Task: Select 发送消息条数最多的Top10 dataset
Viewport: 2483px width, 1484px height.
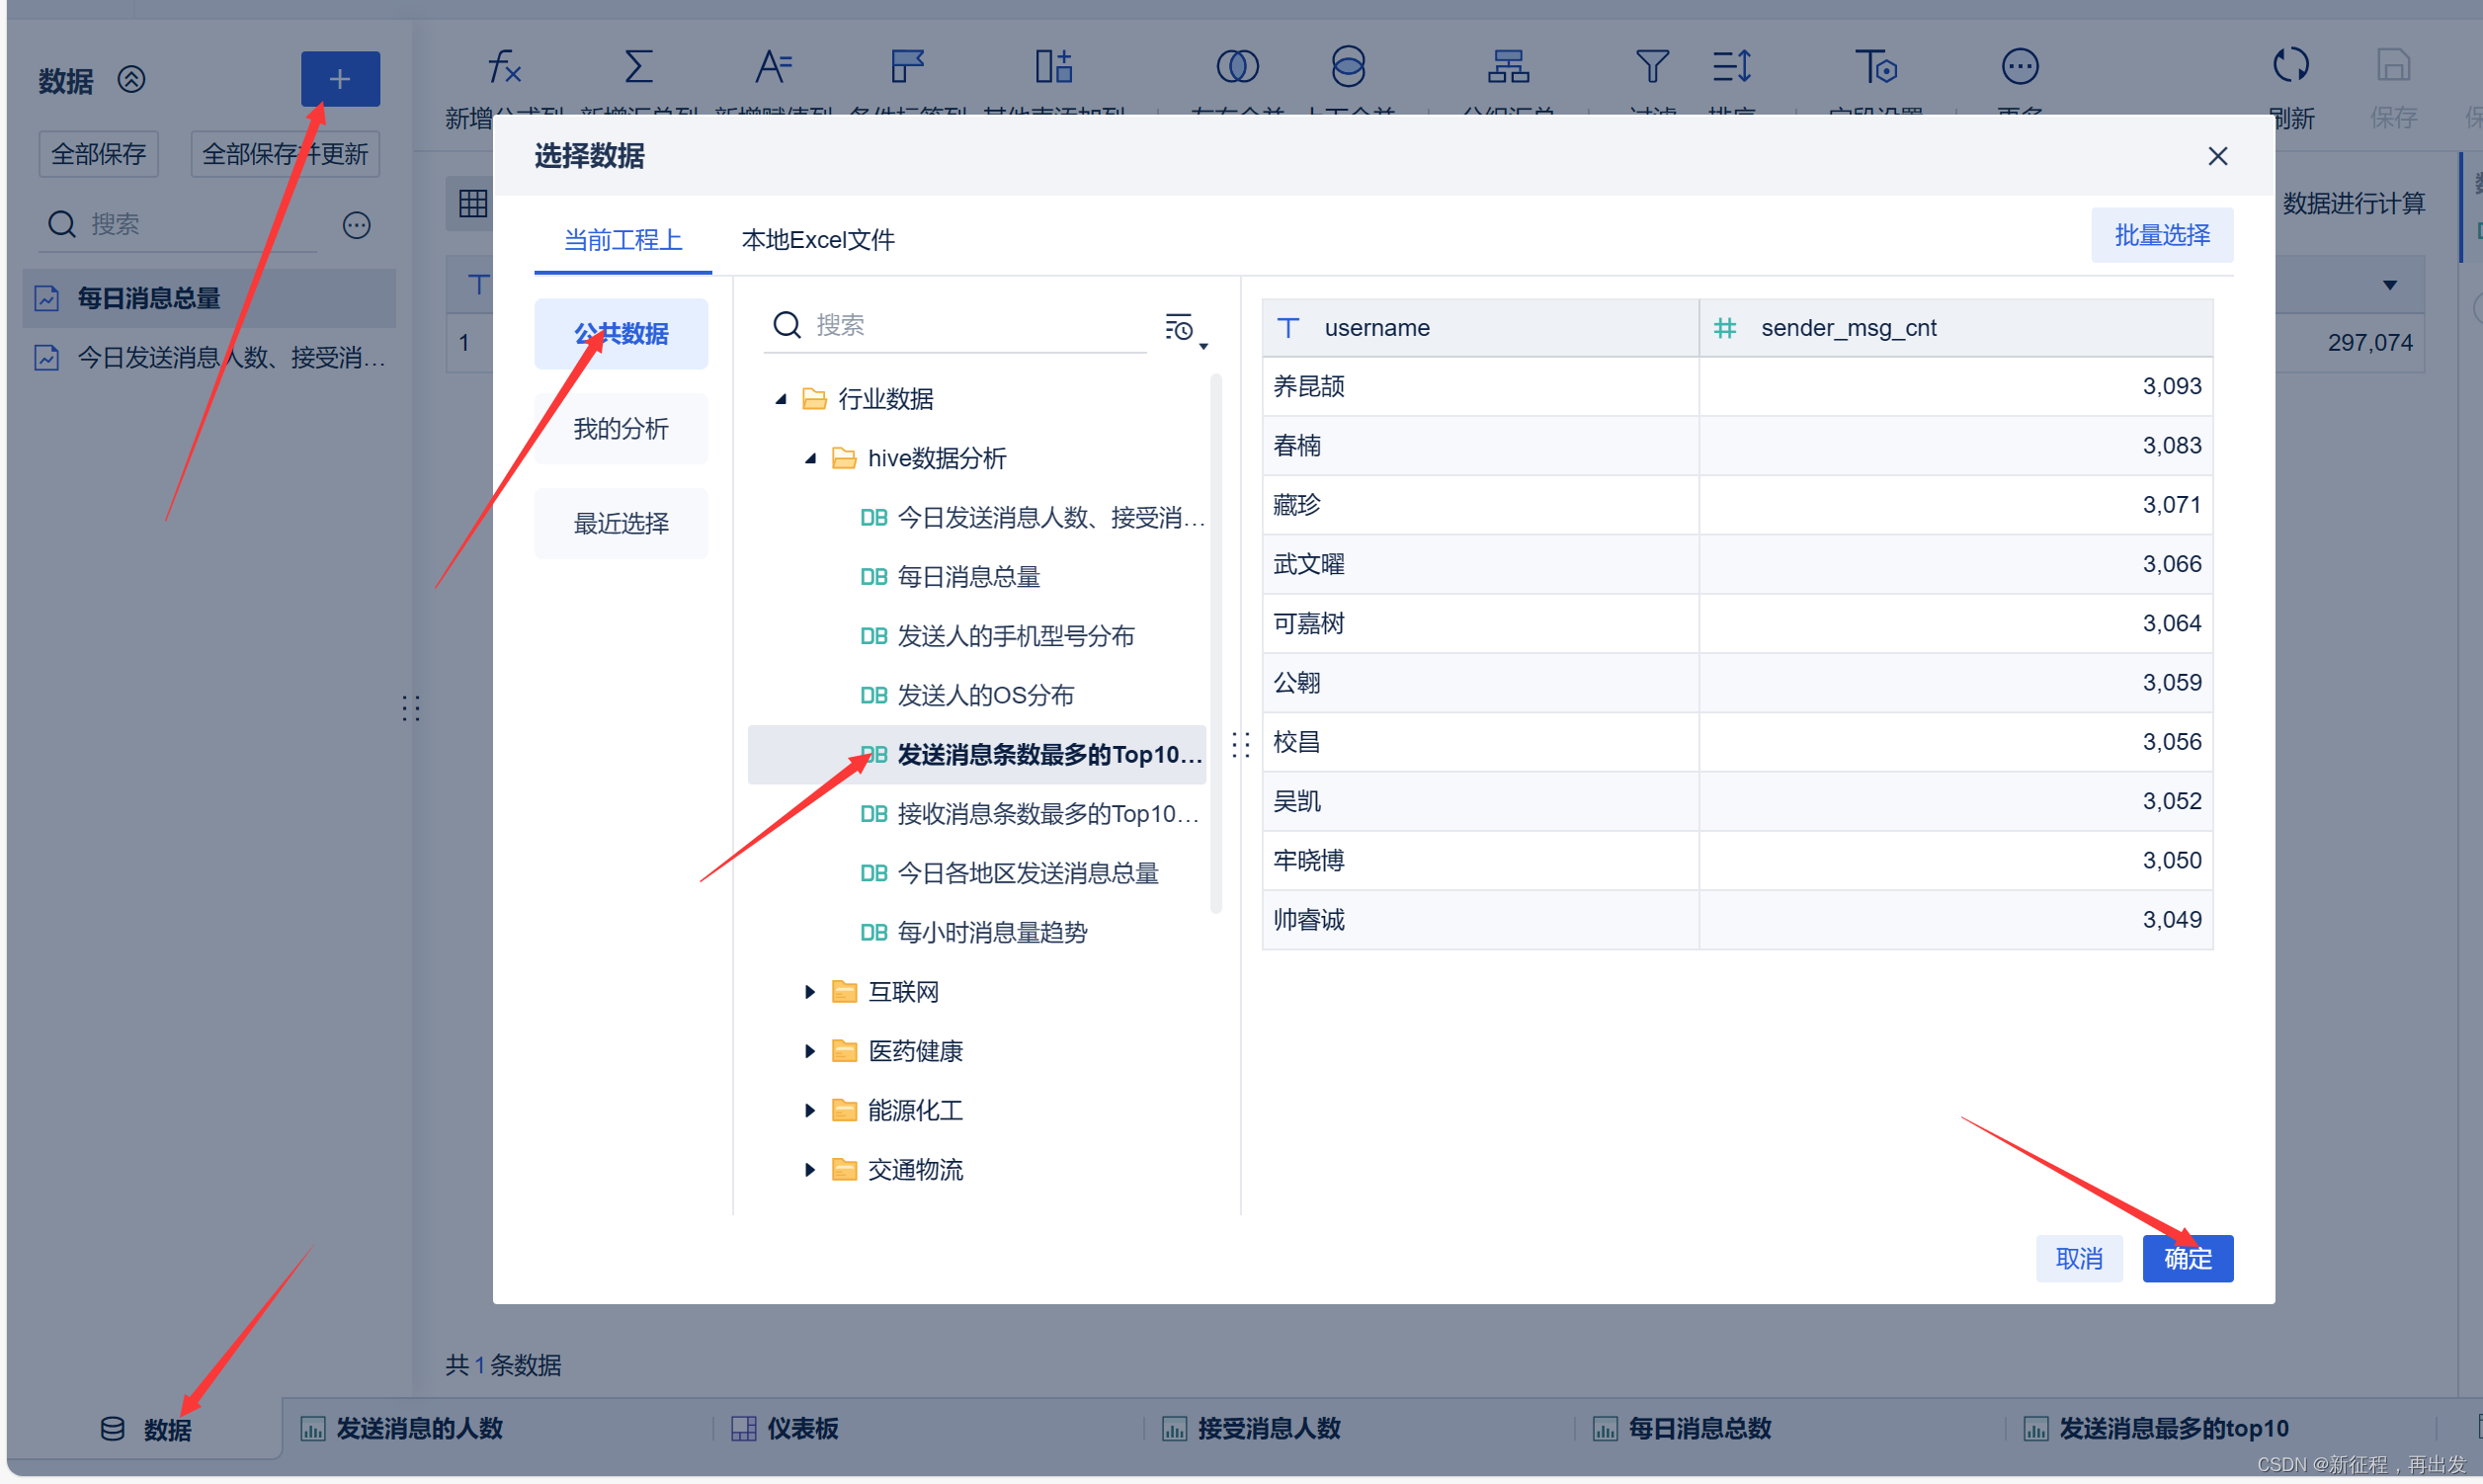Action: (977, 755)
